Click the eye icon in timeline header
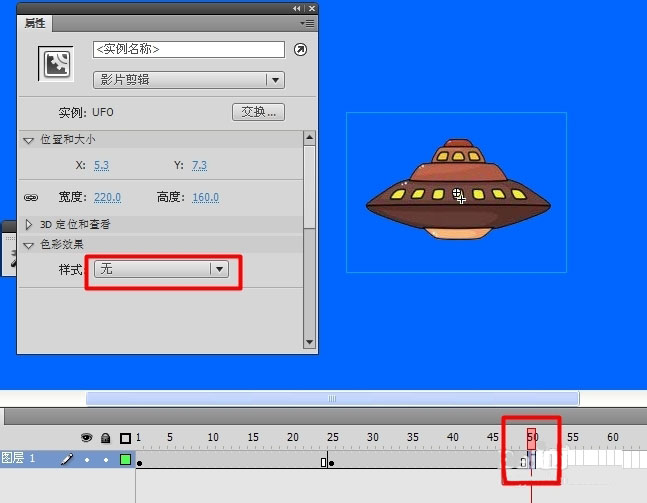This screenshot has width=647, height=503. (x=86, y=437)
